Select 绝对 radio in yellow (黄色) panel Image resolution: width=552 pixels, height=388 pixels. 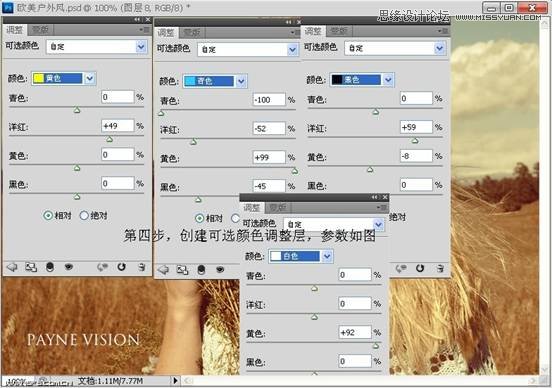[x=84, y=215]
